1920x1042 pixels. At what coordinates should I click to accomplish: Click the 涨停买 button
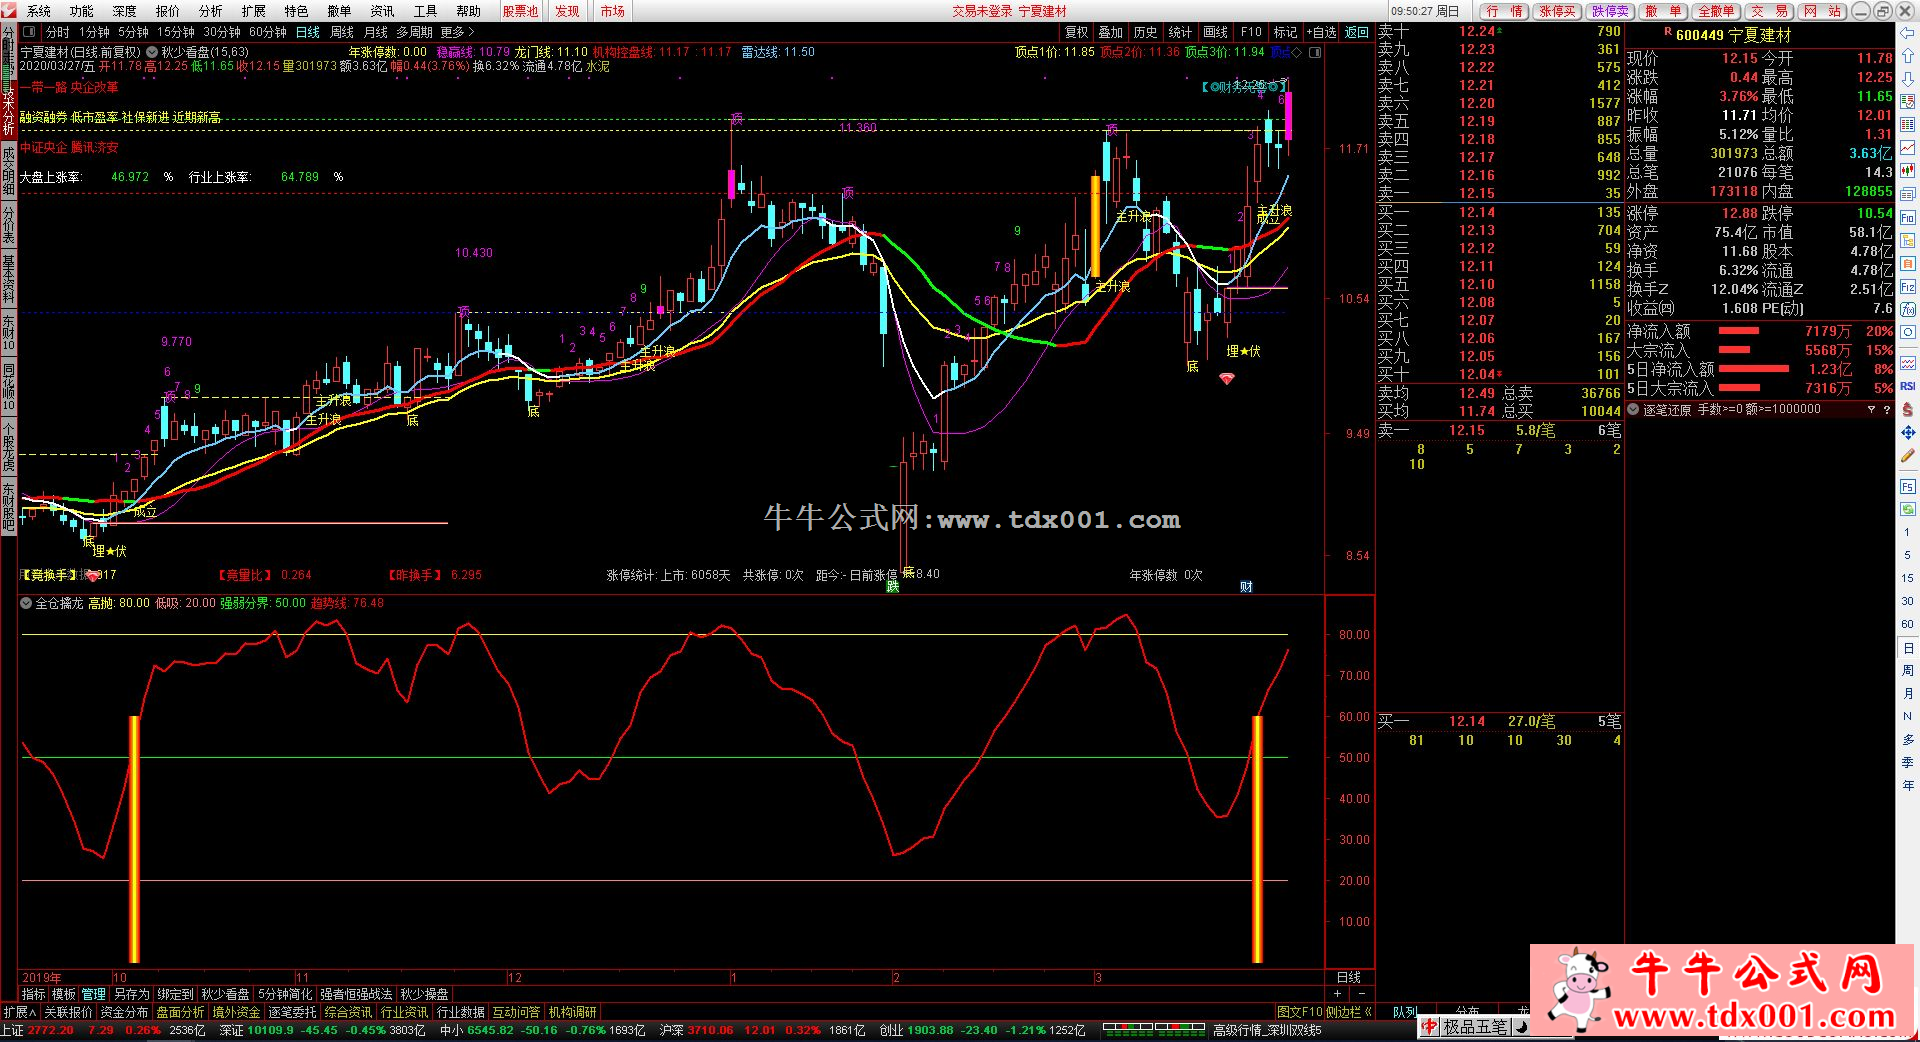pyautogui.click(x=1557, y=11)
